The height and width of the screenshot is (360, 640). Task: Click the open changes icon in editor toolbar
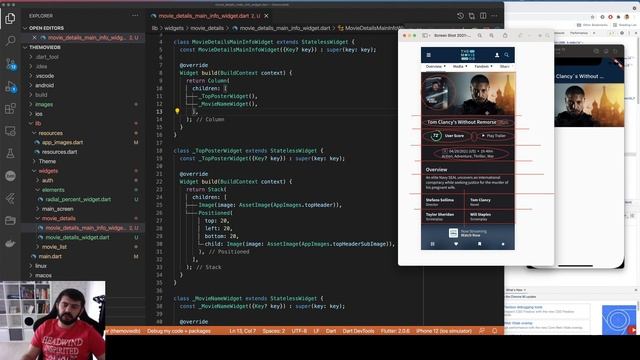tap(472, 16)
